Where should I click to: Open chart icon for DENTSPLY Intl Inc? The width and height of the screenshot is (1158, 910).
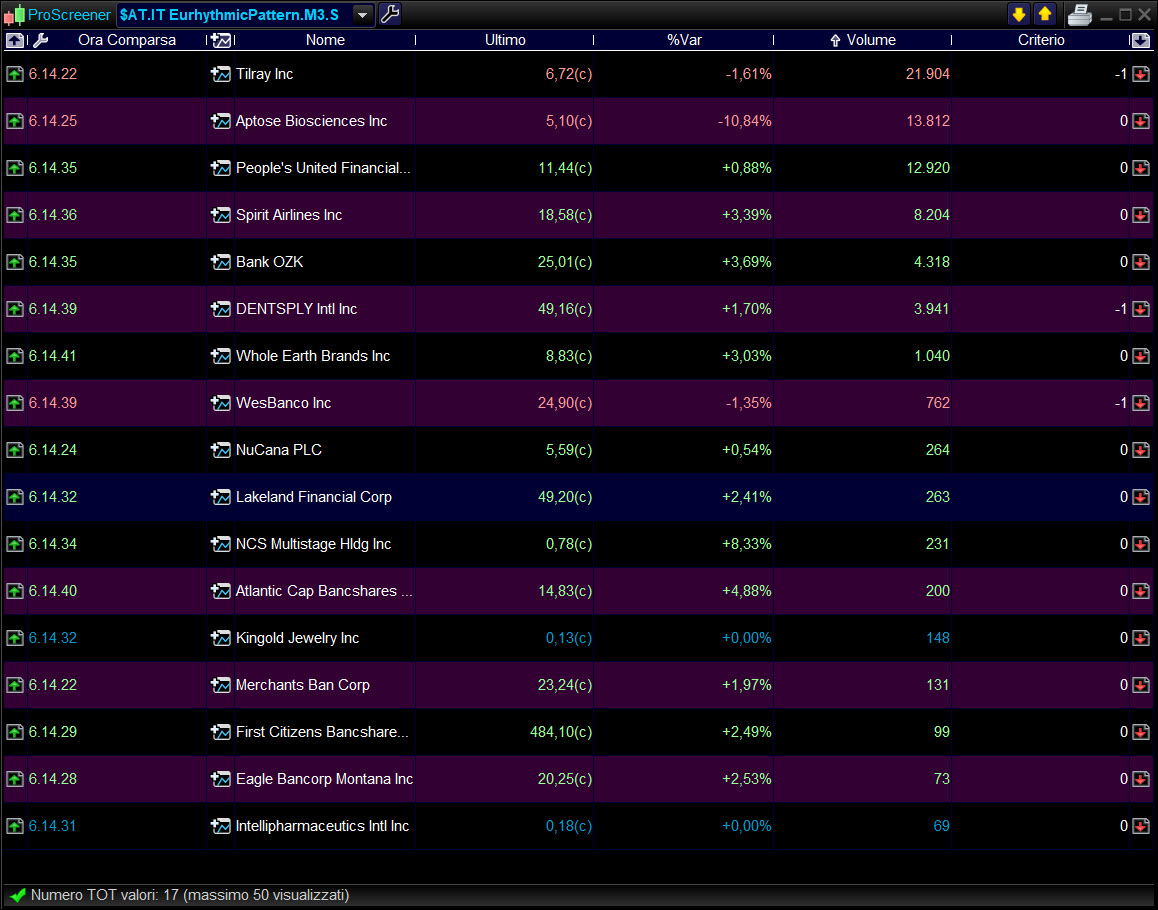(221, 309)
